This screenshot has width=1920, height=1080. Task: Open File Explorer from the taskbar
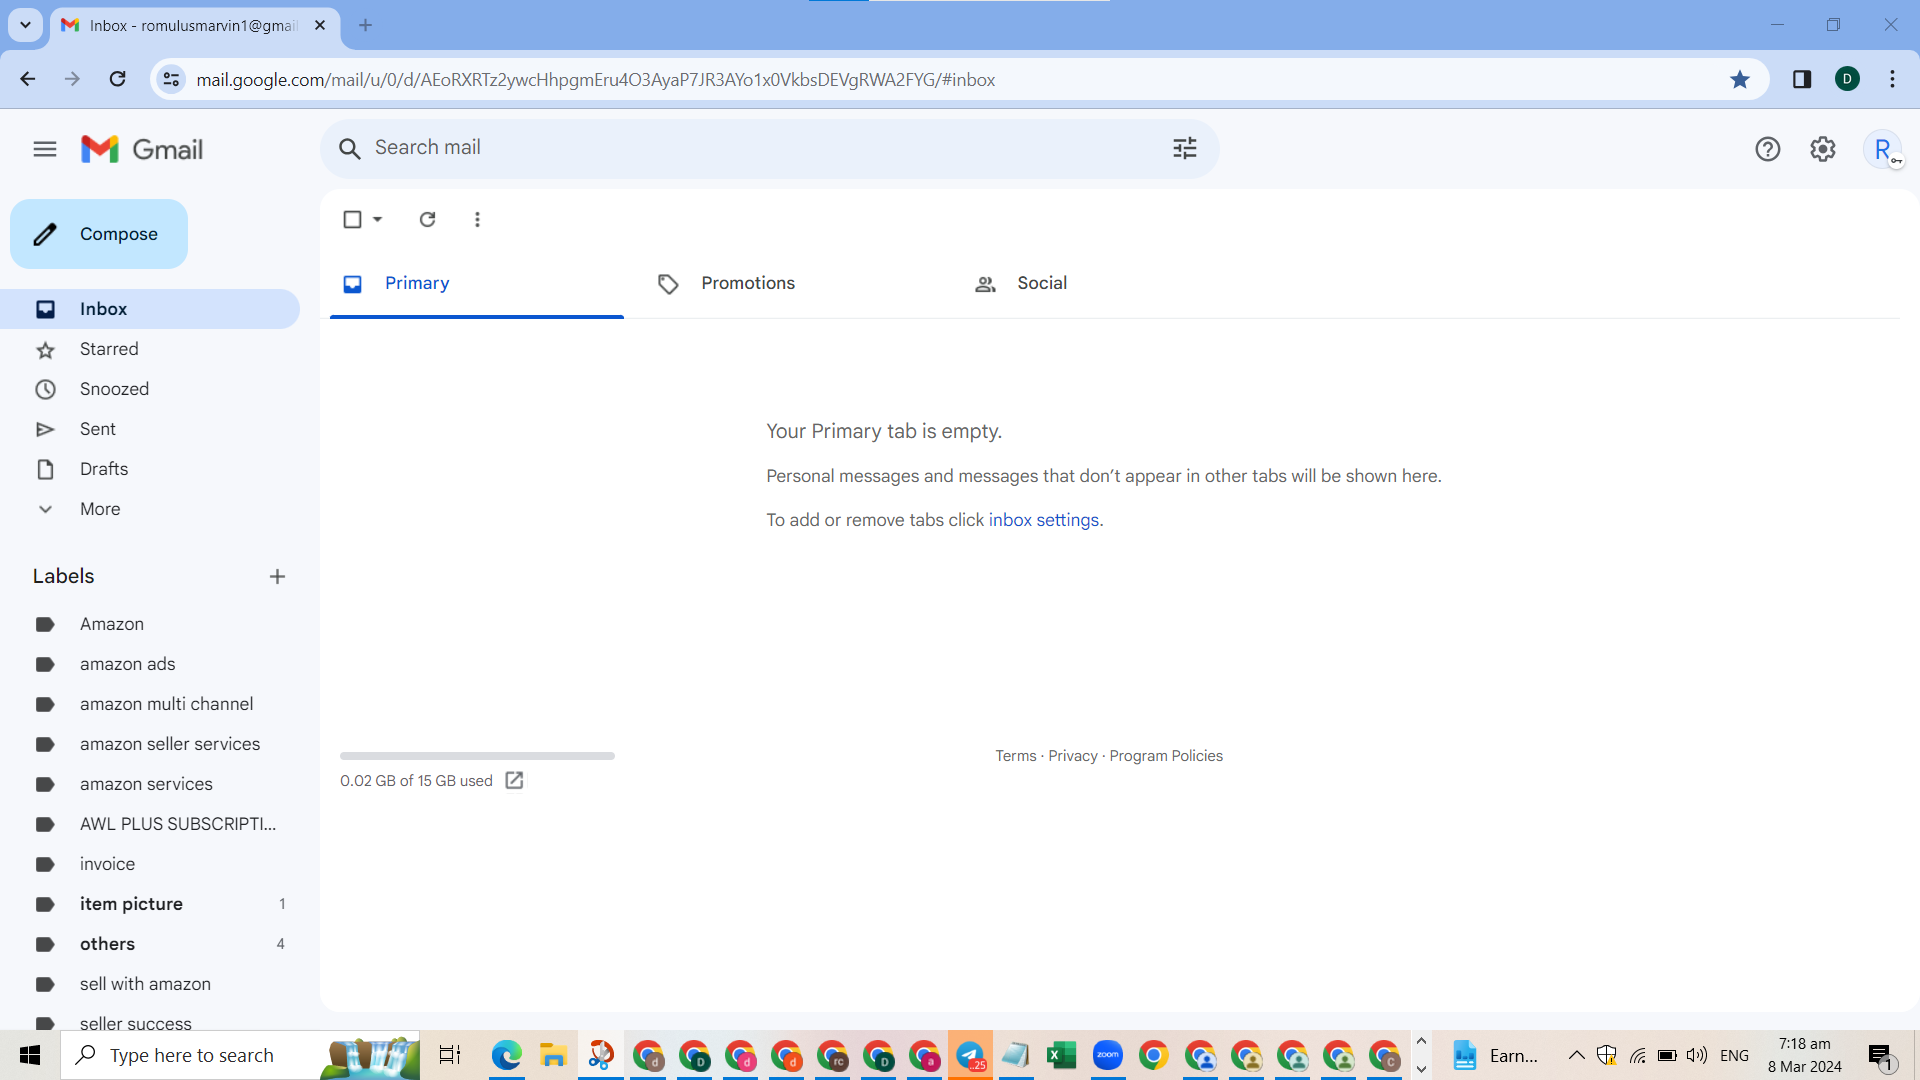point(553,1055)
